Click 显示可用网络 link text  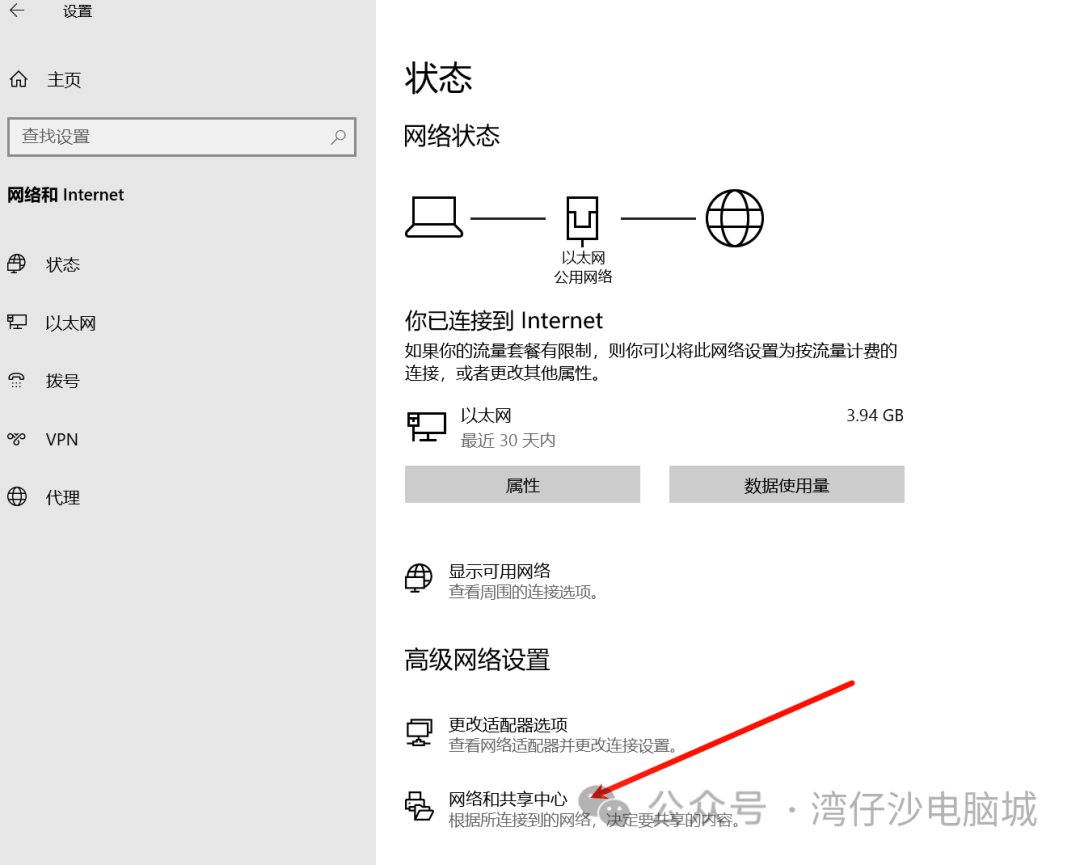pos(499,571)
